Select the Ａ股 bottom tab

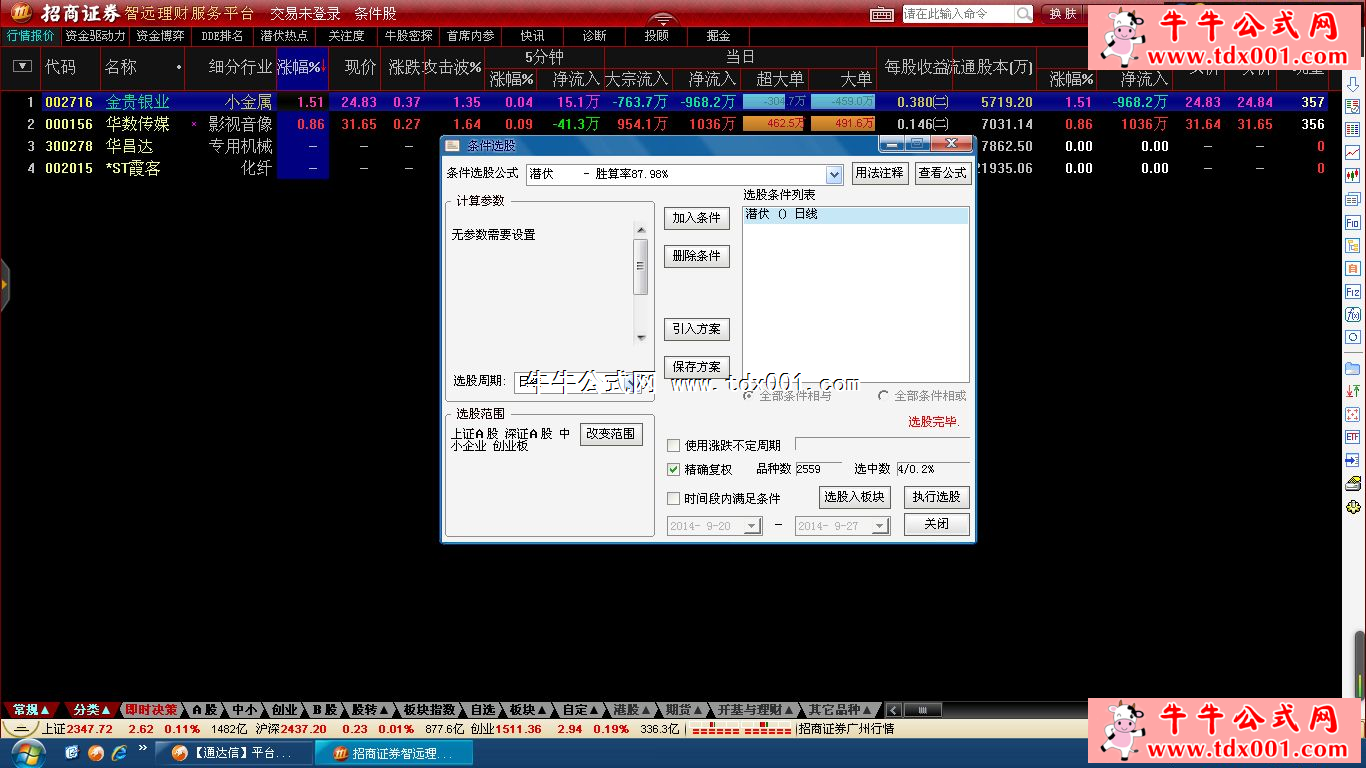tap(205, 710)
